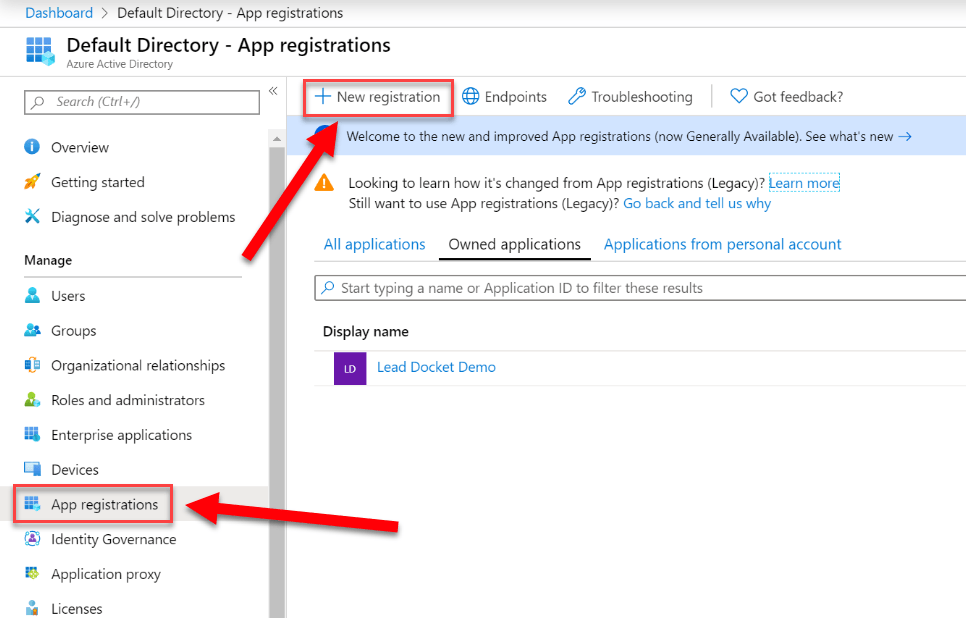Open the Endpoints panel
966x618 pixels.
point(504,96)
